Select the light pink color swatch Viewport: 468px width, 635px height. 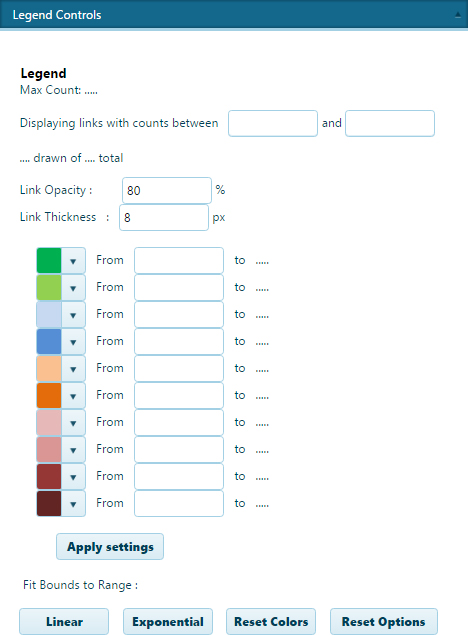click(x=49, y=423)
